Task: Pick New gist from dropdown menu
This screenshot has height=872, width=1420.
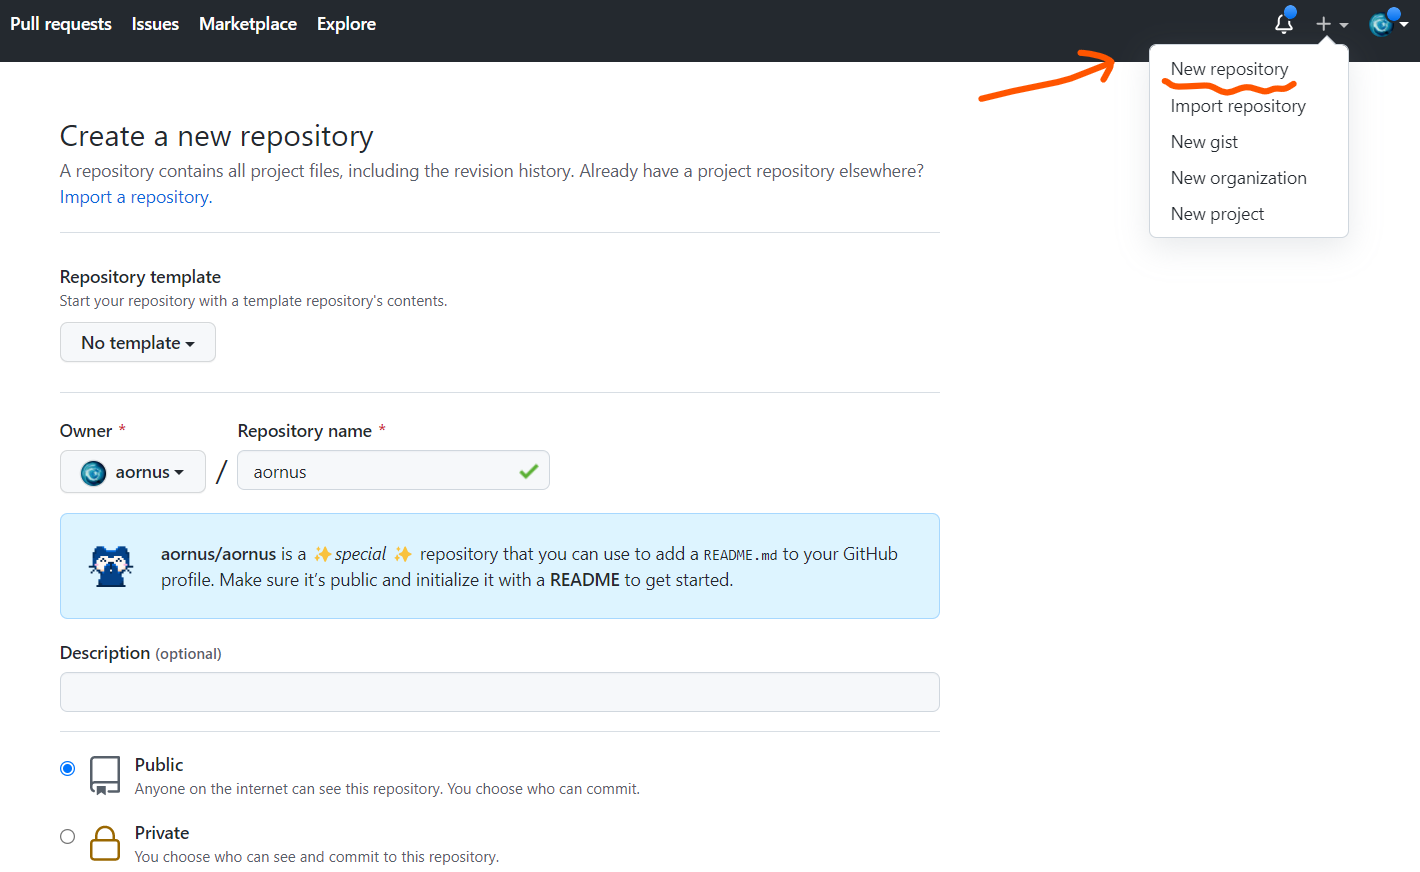Action: tap(1204, 142)
